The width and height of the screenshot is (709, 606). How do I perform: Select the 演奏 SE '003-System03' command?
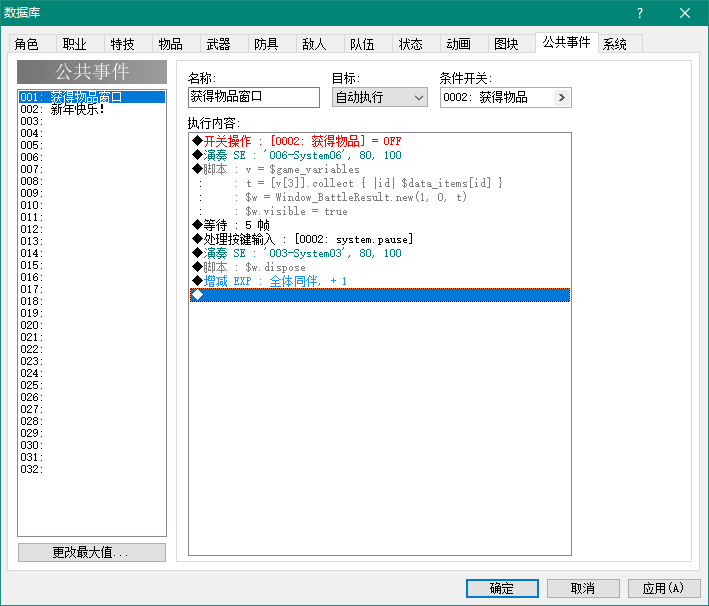coord(380,253)
